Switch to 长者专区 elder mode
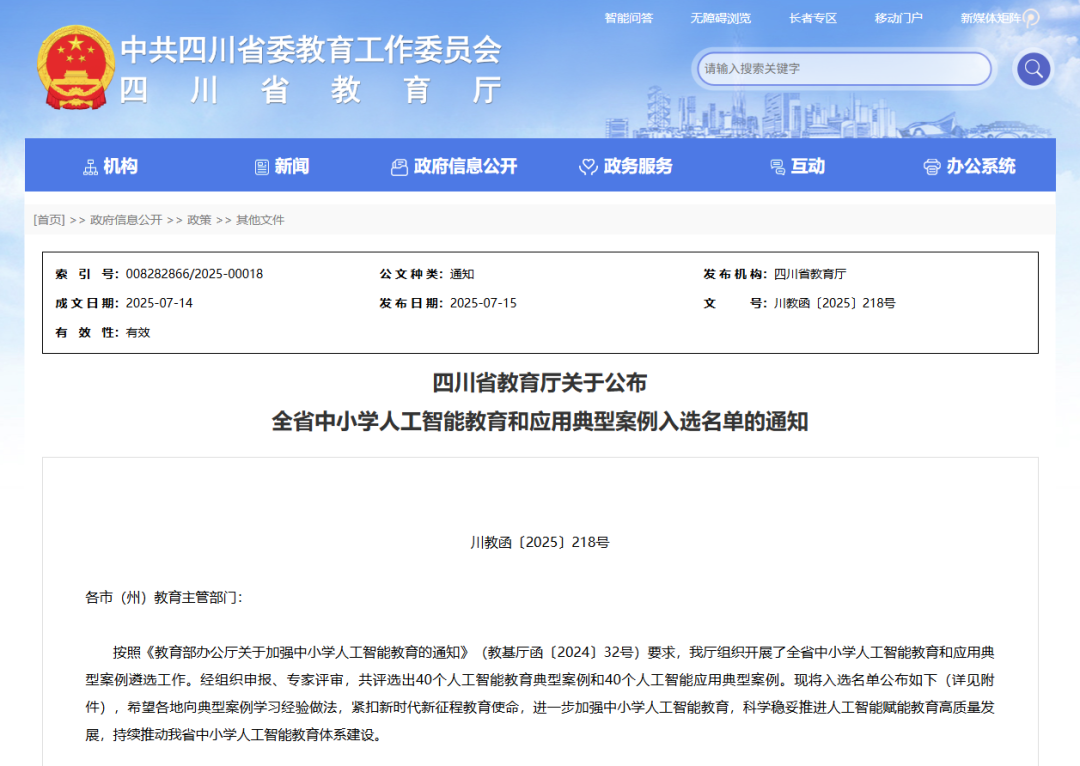 (812, 18)
